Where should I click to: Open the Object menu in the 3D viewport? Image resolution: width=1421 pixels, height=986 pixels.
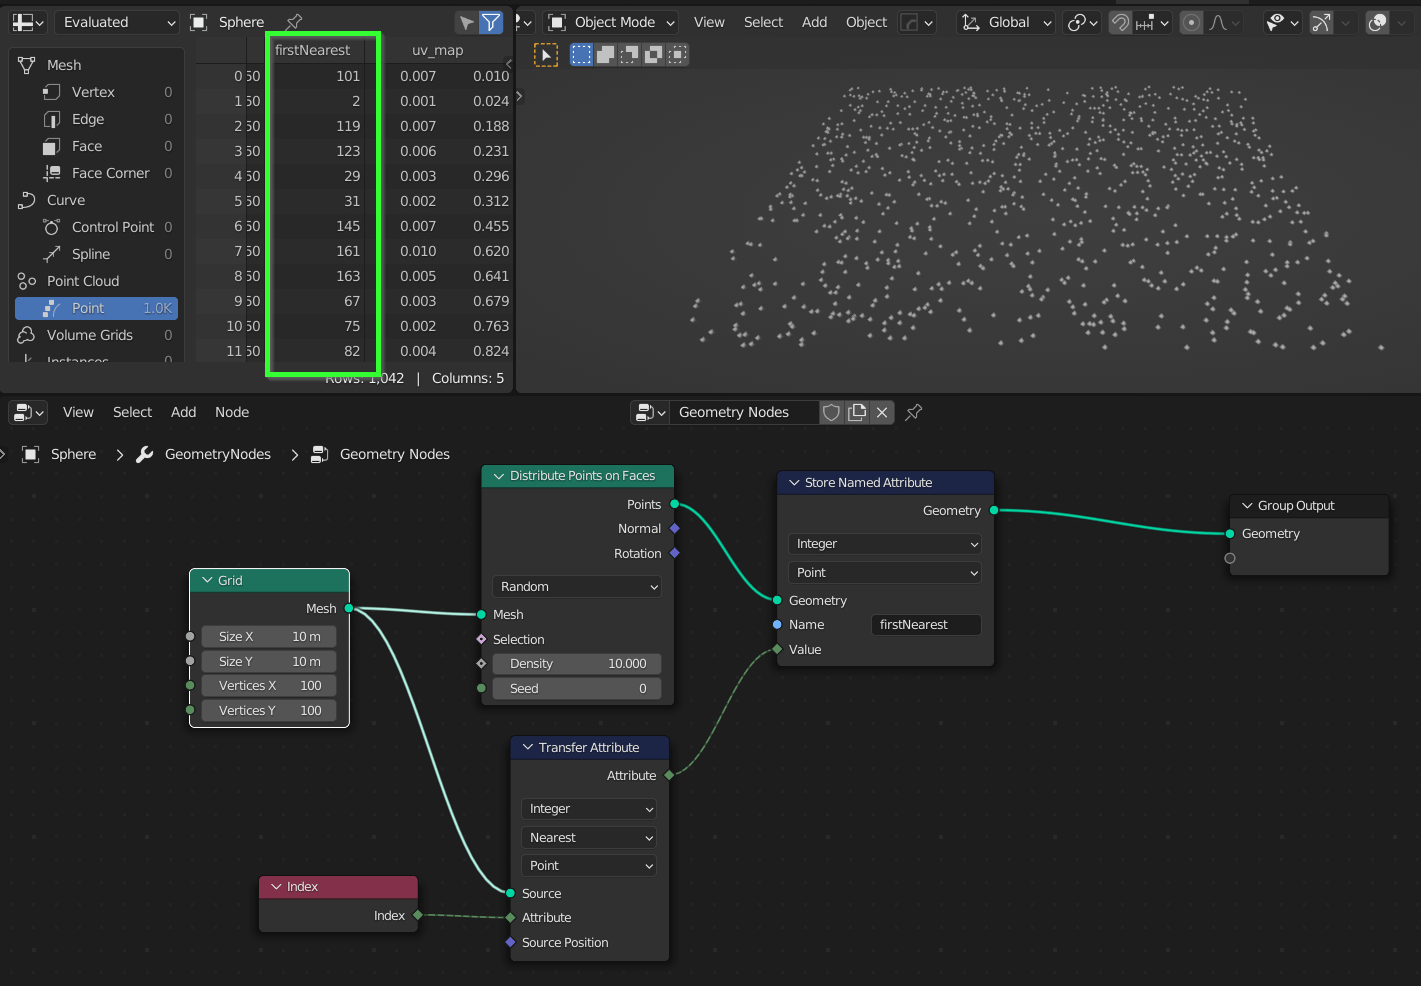pos(866,22)
